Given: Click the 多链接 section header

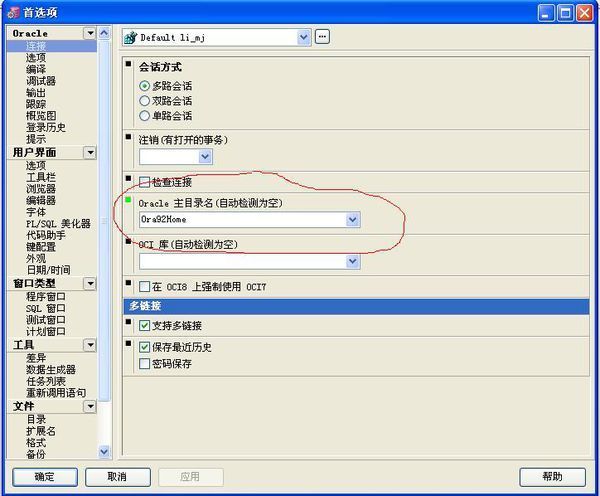Looking at the screenshot, I should (356, 306).
